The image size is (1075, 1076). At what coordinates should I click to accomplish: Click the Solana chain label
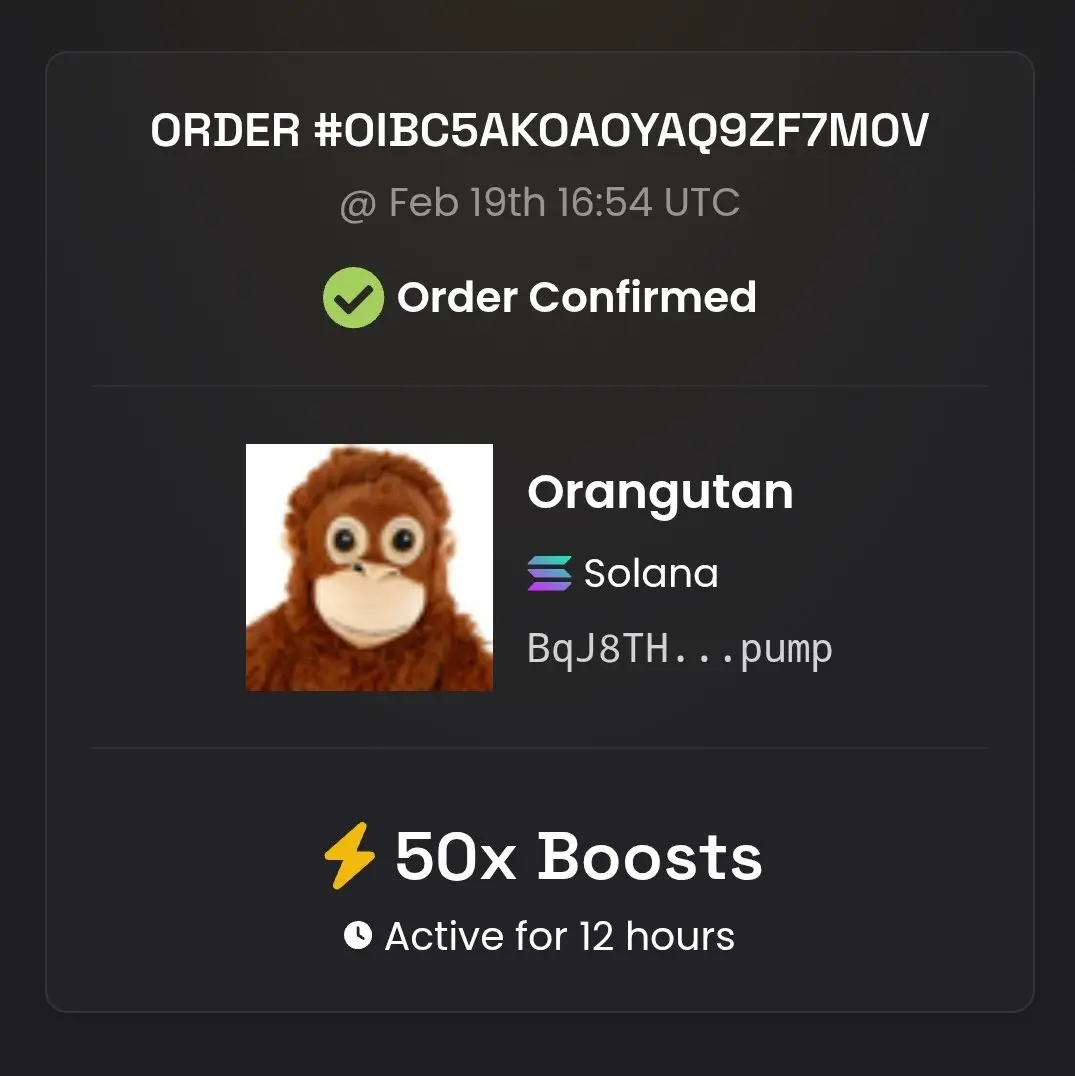pos(651,573)
